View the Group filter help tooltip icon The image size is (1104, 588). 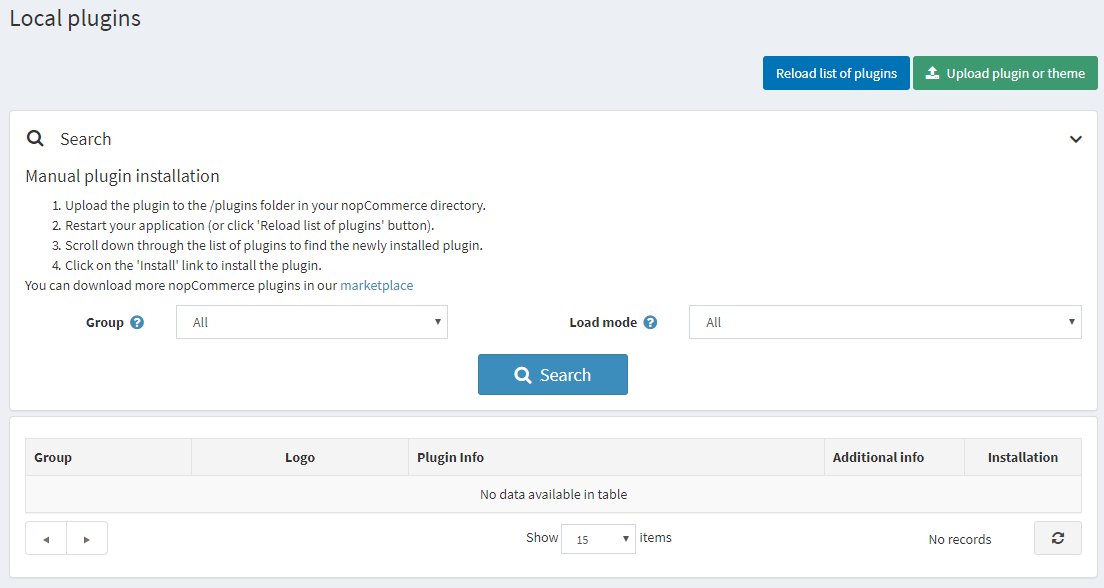[x=137, y=322]
